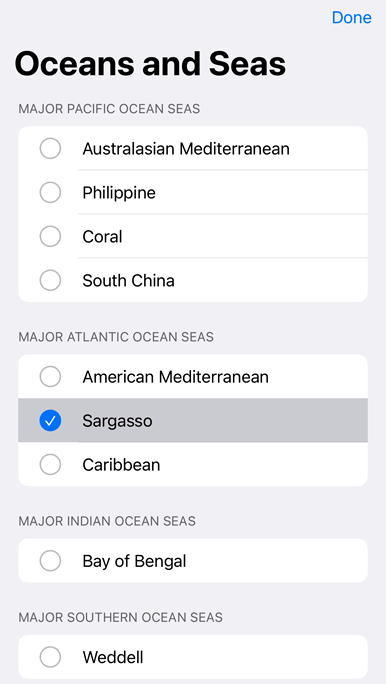
Task: Pick the South China row label
Action: pos(129,280)
